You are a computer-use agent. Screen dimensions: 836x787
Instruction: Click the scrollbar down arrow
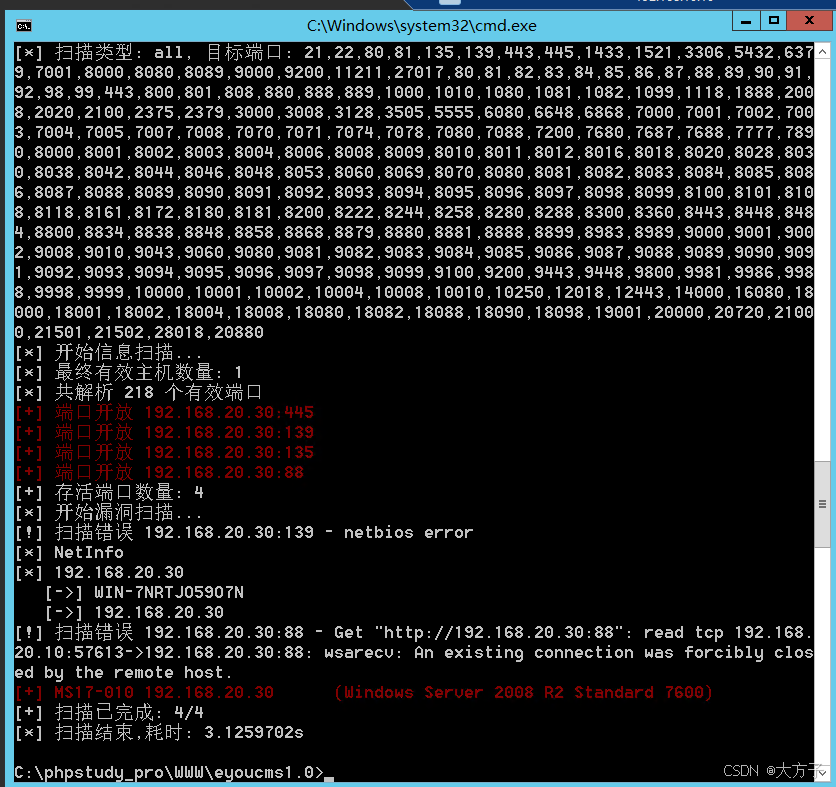coord(822,772)
